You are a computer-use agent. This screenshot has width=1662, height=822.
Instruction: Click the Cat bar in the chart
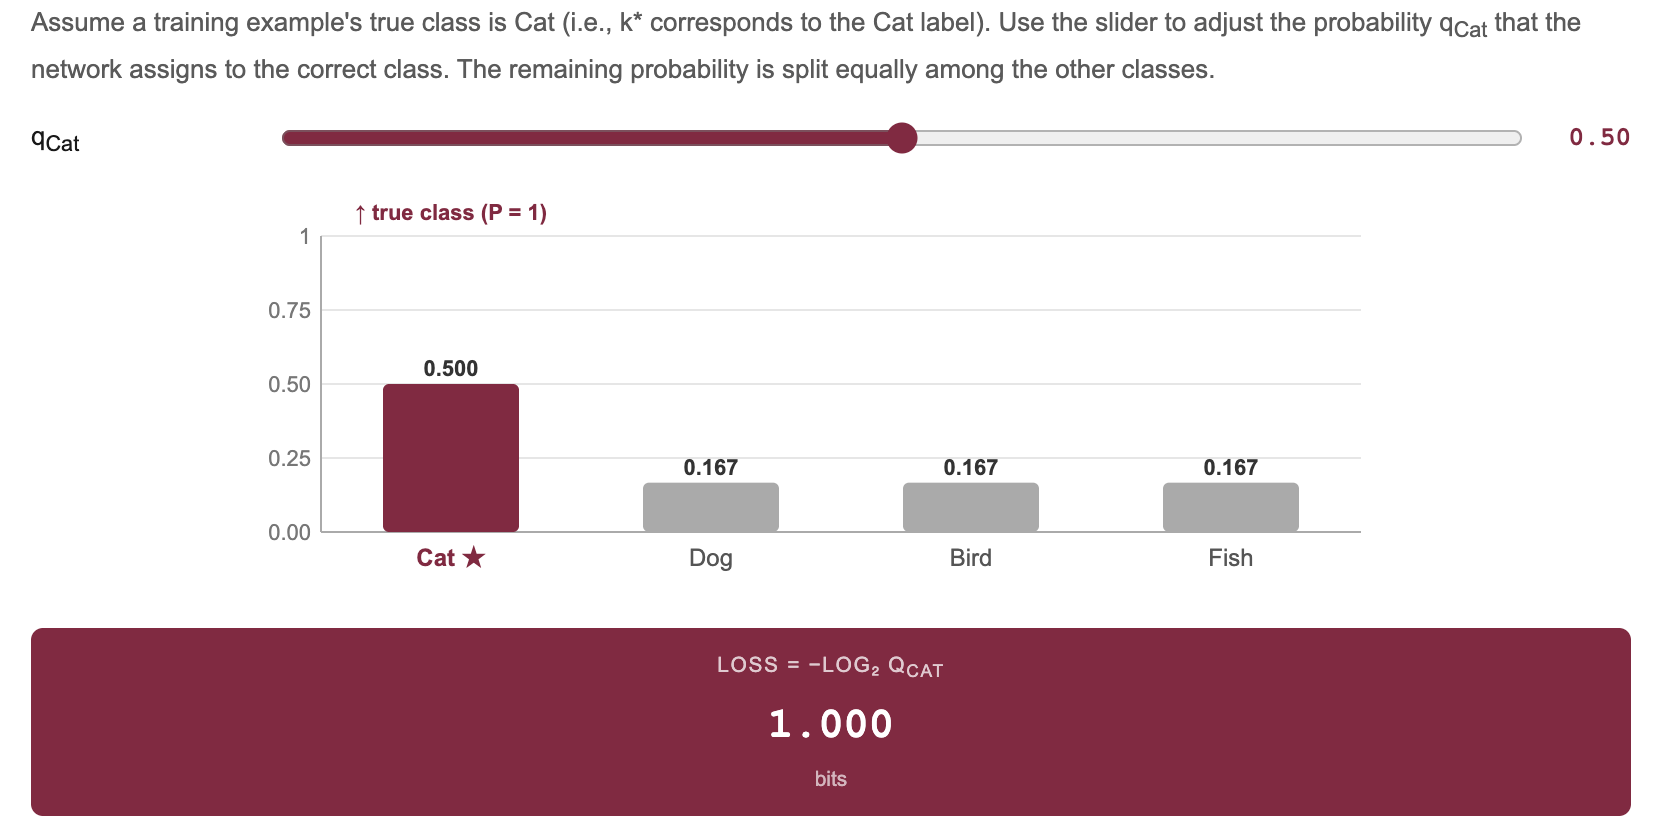pyautogui.click(x=450, y=455)
